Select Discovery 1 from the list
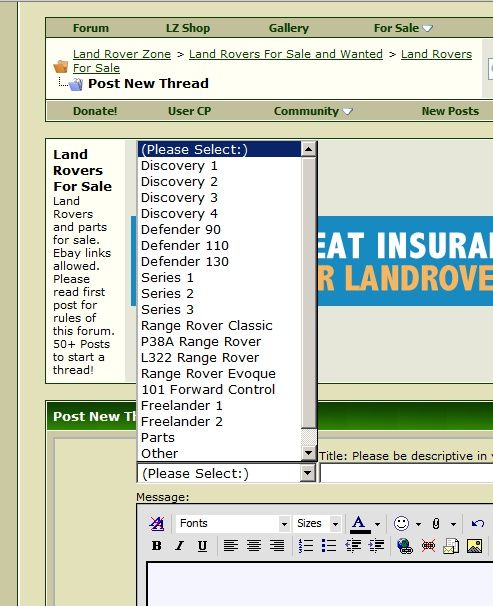This screenshot has height=606, width=493. [219, 166]
